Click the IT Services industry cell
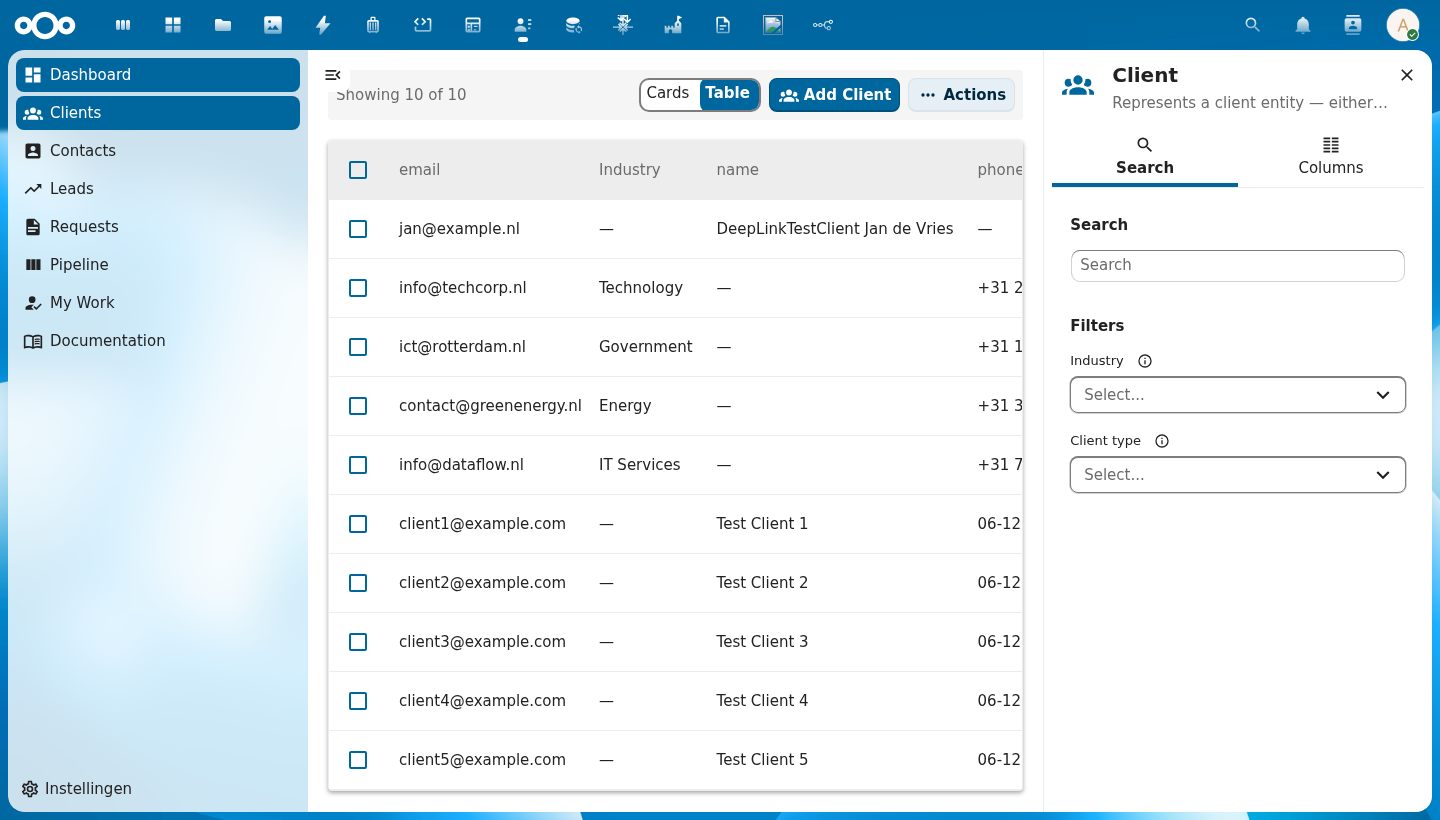Screen dimensions: 1440x820 point(640,465)
